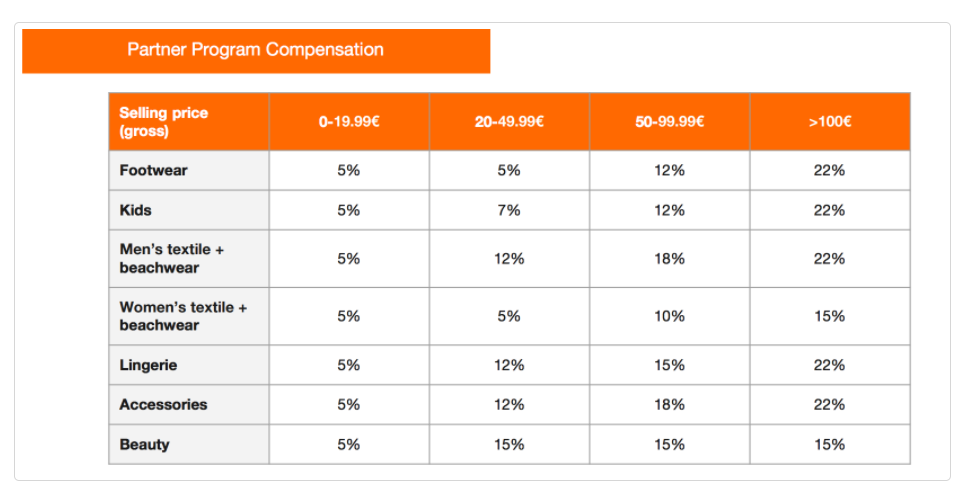Click the 0-19.99€ column header
964x492 pixels.
coord(349,122)
